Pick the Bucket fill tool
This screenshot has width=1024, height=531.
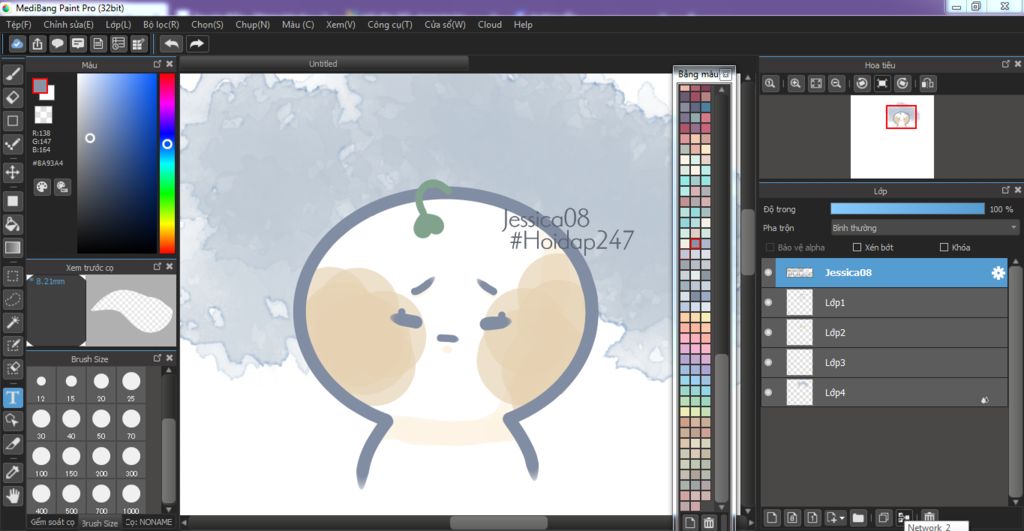pos(12,224)
